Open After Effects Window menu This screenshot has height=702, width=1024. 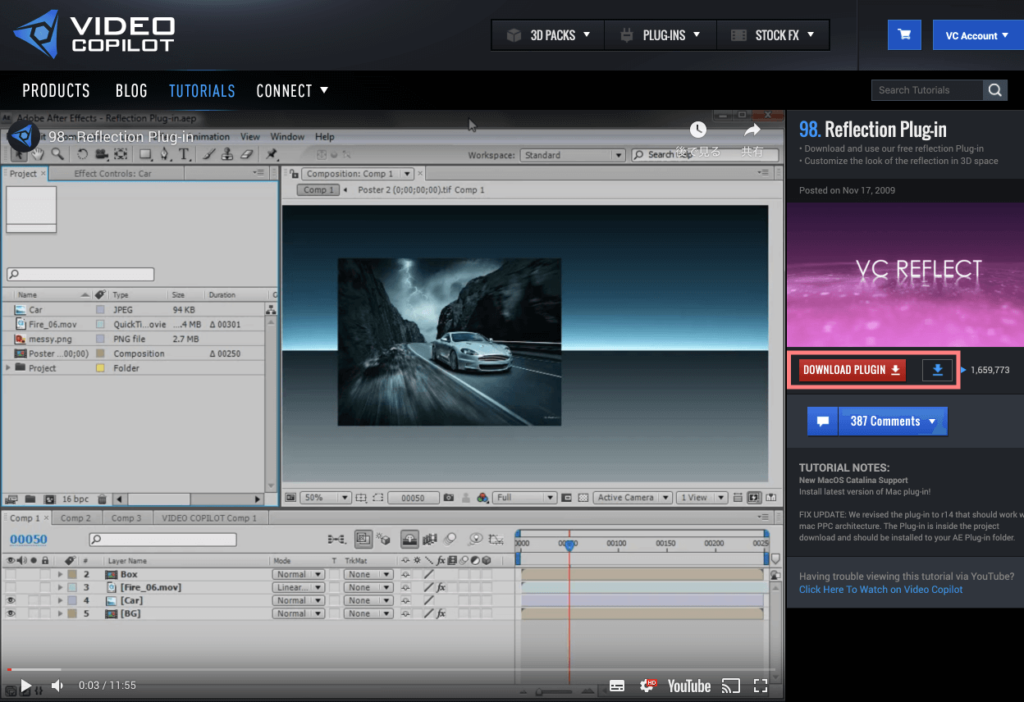pos(287,136)
